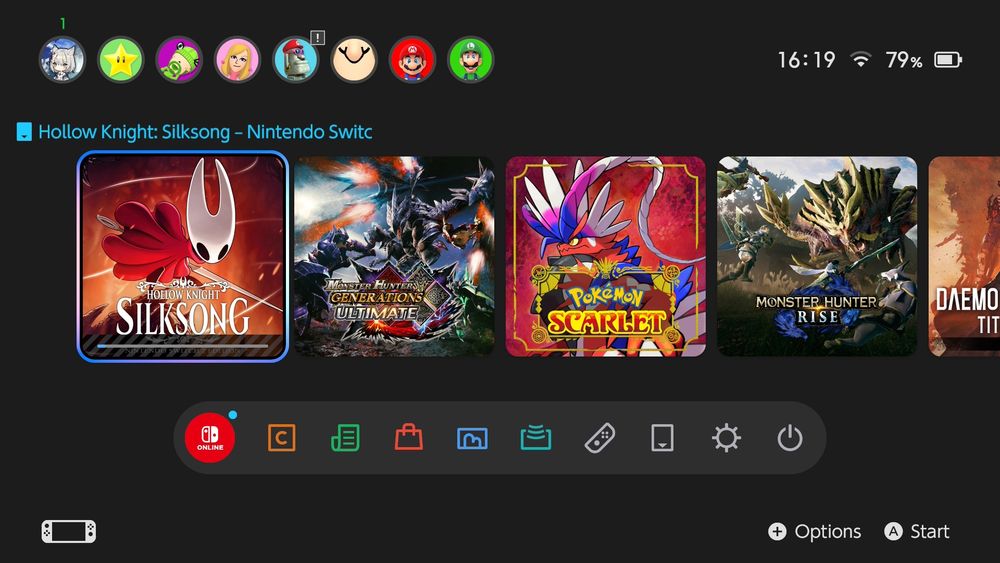Viewport: 1000px width, 563px height.
Task: Click Silksong download progress bar
Action: [x=182, y=346]
